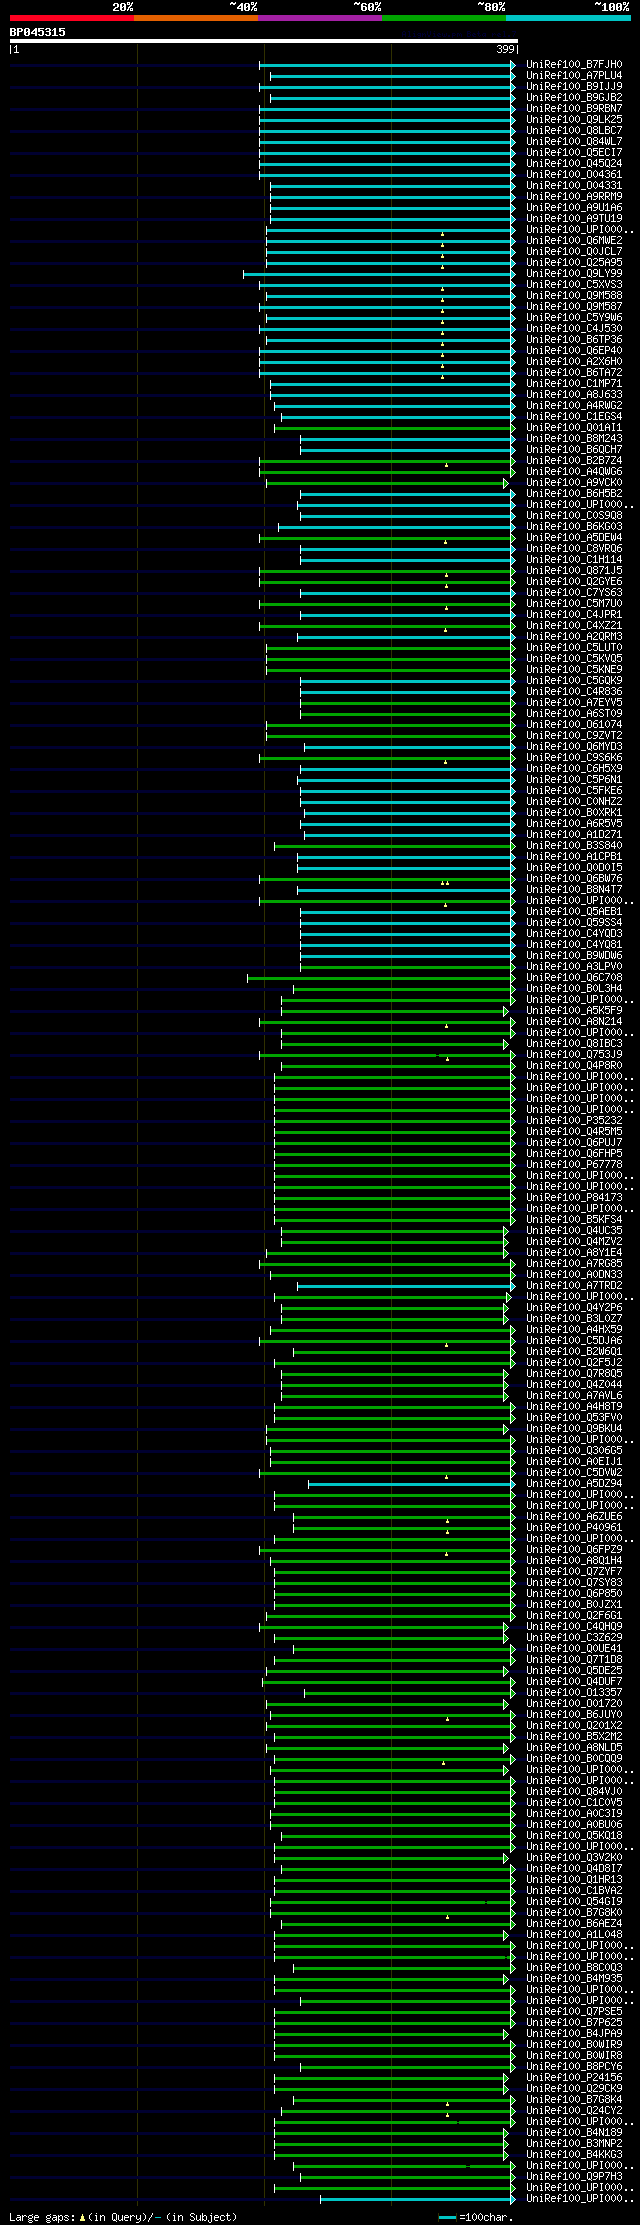Open hit UniRef100_B8N4T7
Image resolution: width=640 pixels, height=2225 pixels.
(574, 889)
